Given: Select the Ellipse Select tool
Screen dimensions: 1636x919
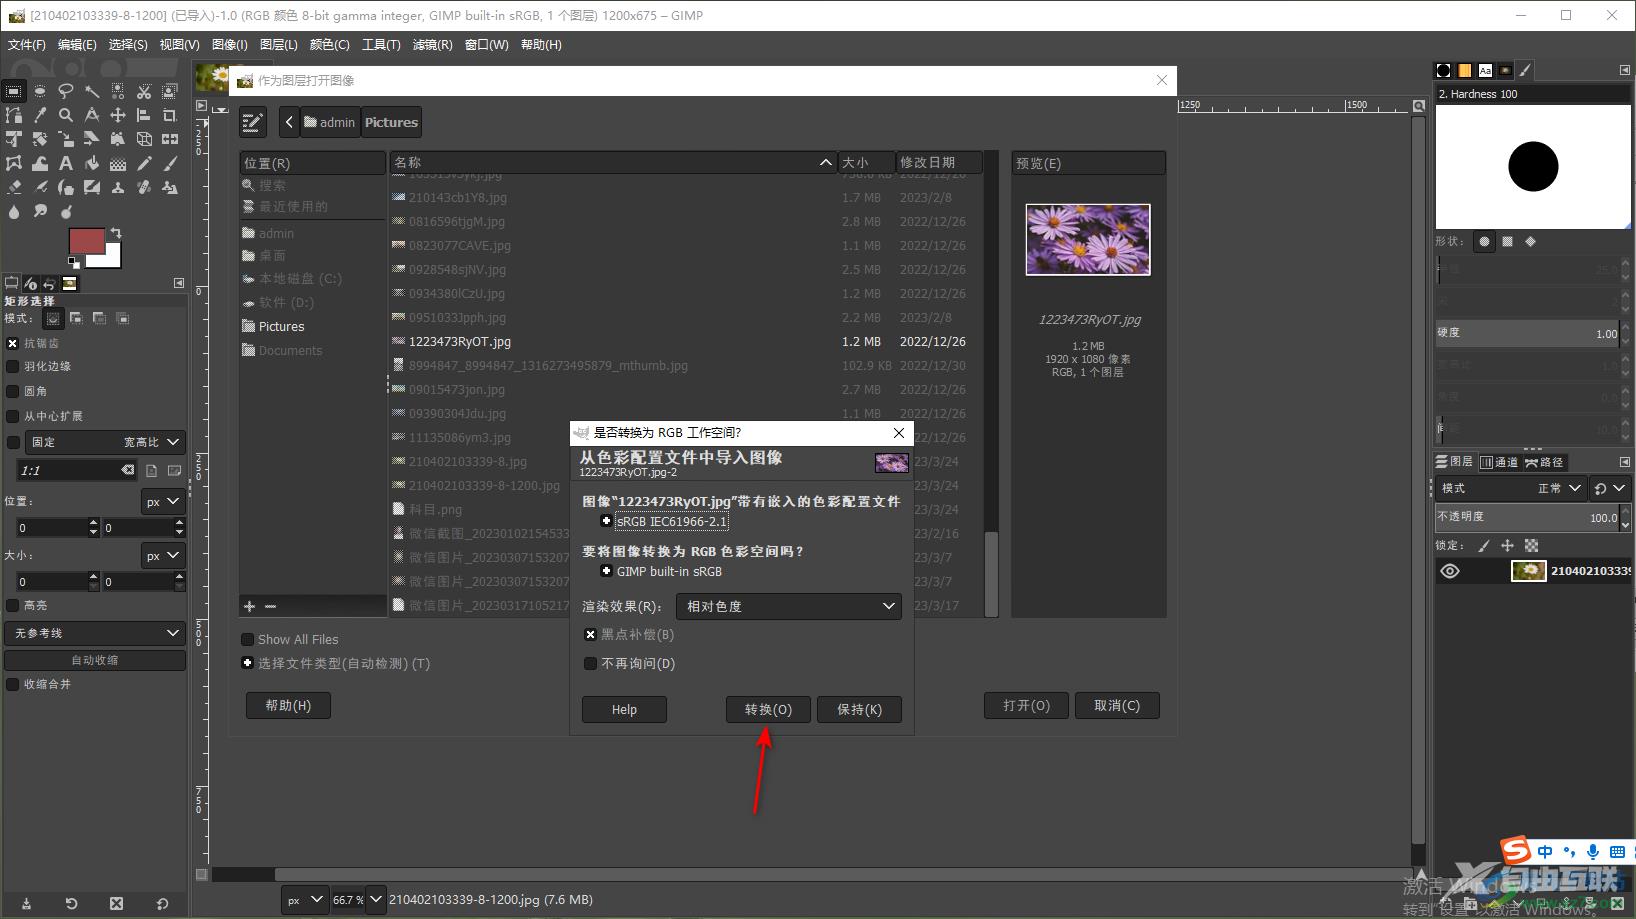Looking at the screenshot, I should pos(40,91).
